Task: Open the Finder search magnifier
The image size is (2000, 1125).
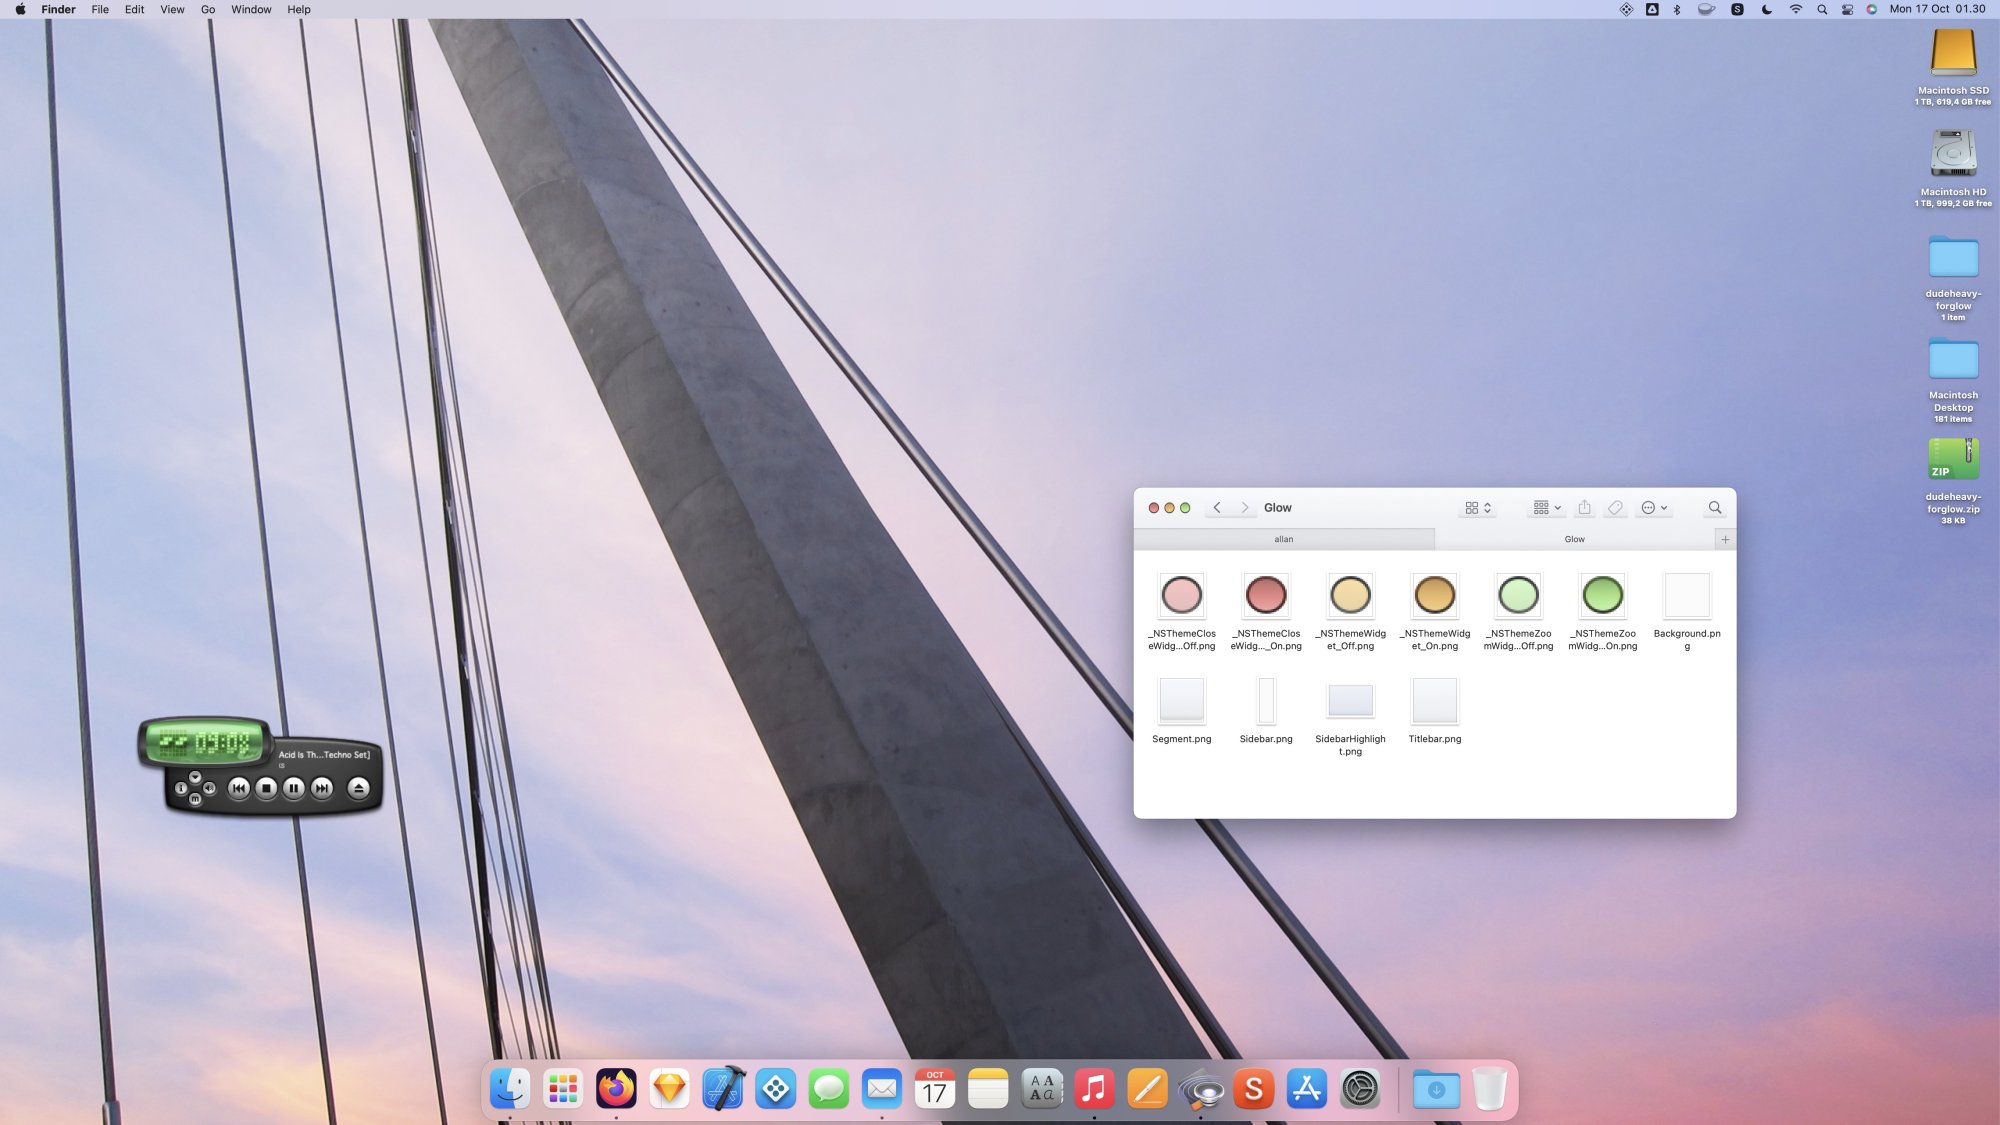Action: coord(1715,508)
